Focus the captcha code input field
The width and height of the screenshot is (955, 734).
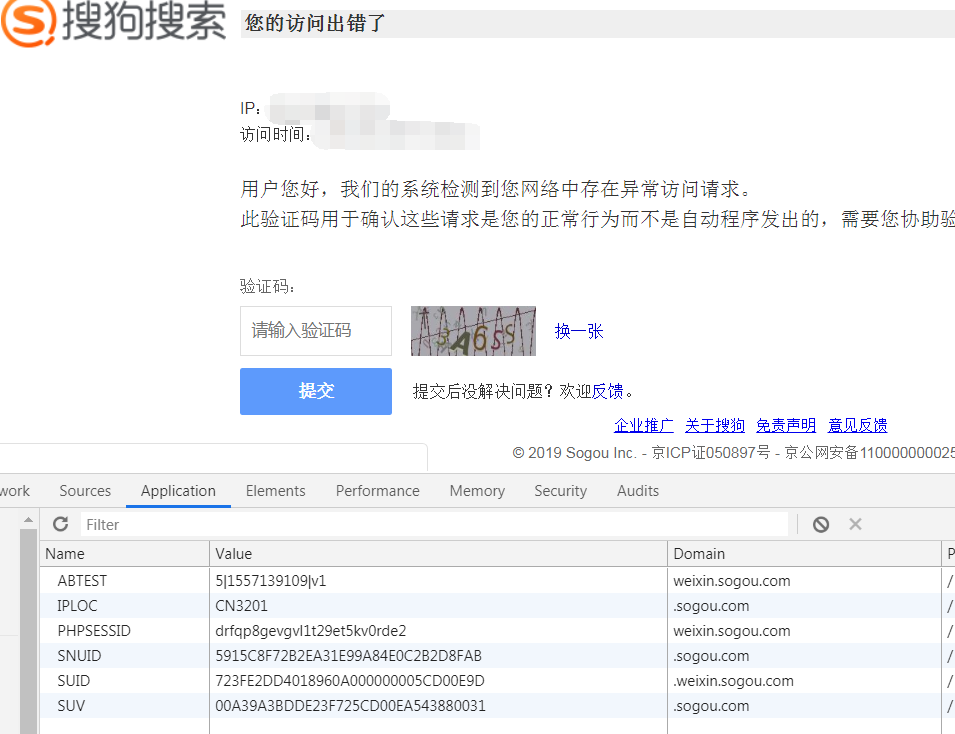click(x=315, y=331)
